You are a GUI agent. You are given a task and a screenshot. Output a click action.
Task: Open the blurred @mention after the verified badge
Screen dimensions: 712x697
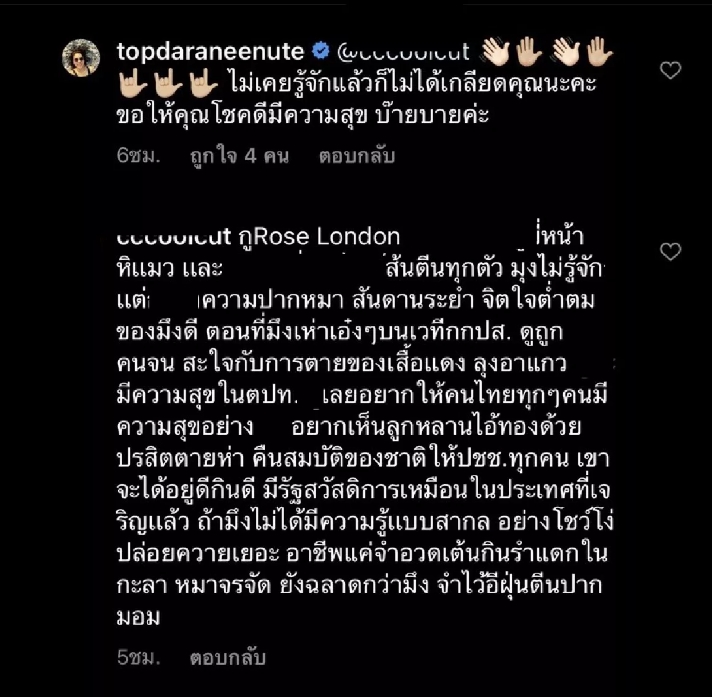[403, 52]
